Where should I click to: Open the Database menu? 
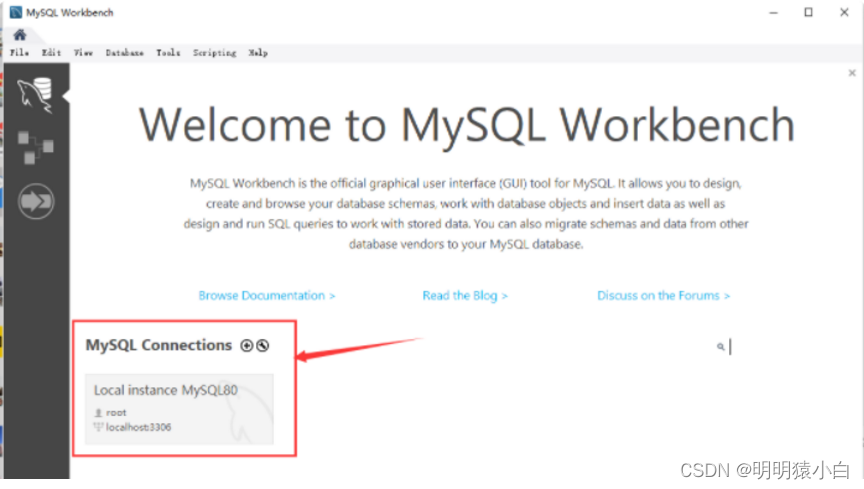125,53
